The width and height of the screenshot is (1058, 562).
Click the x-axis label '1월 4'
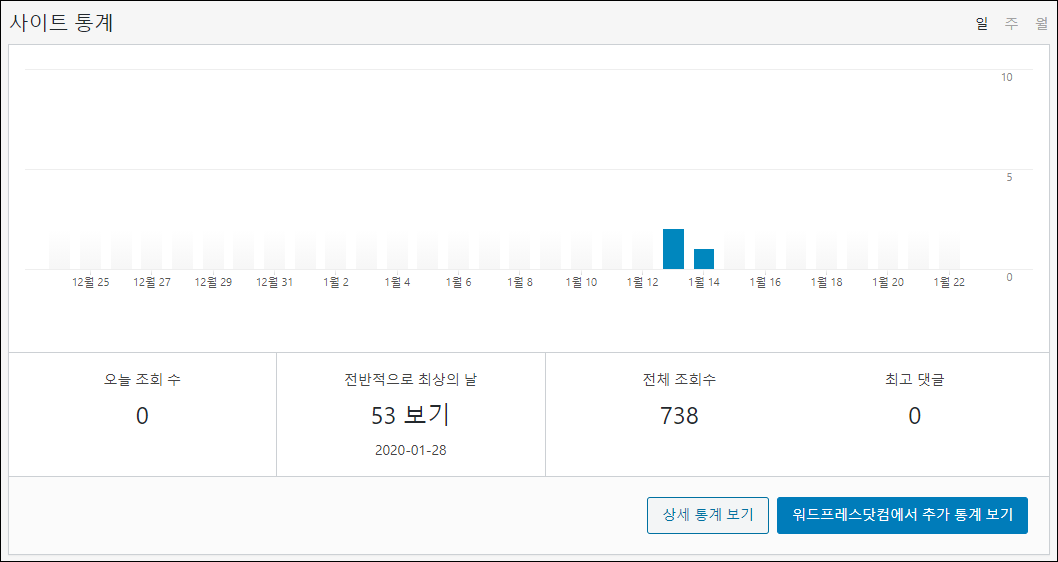click(x=397, y=283)
